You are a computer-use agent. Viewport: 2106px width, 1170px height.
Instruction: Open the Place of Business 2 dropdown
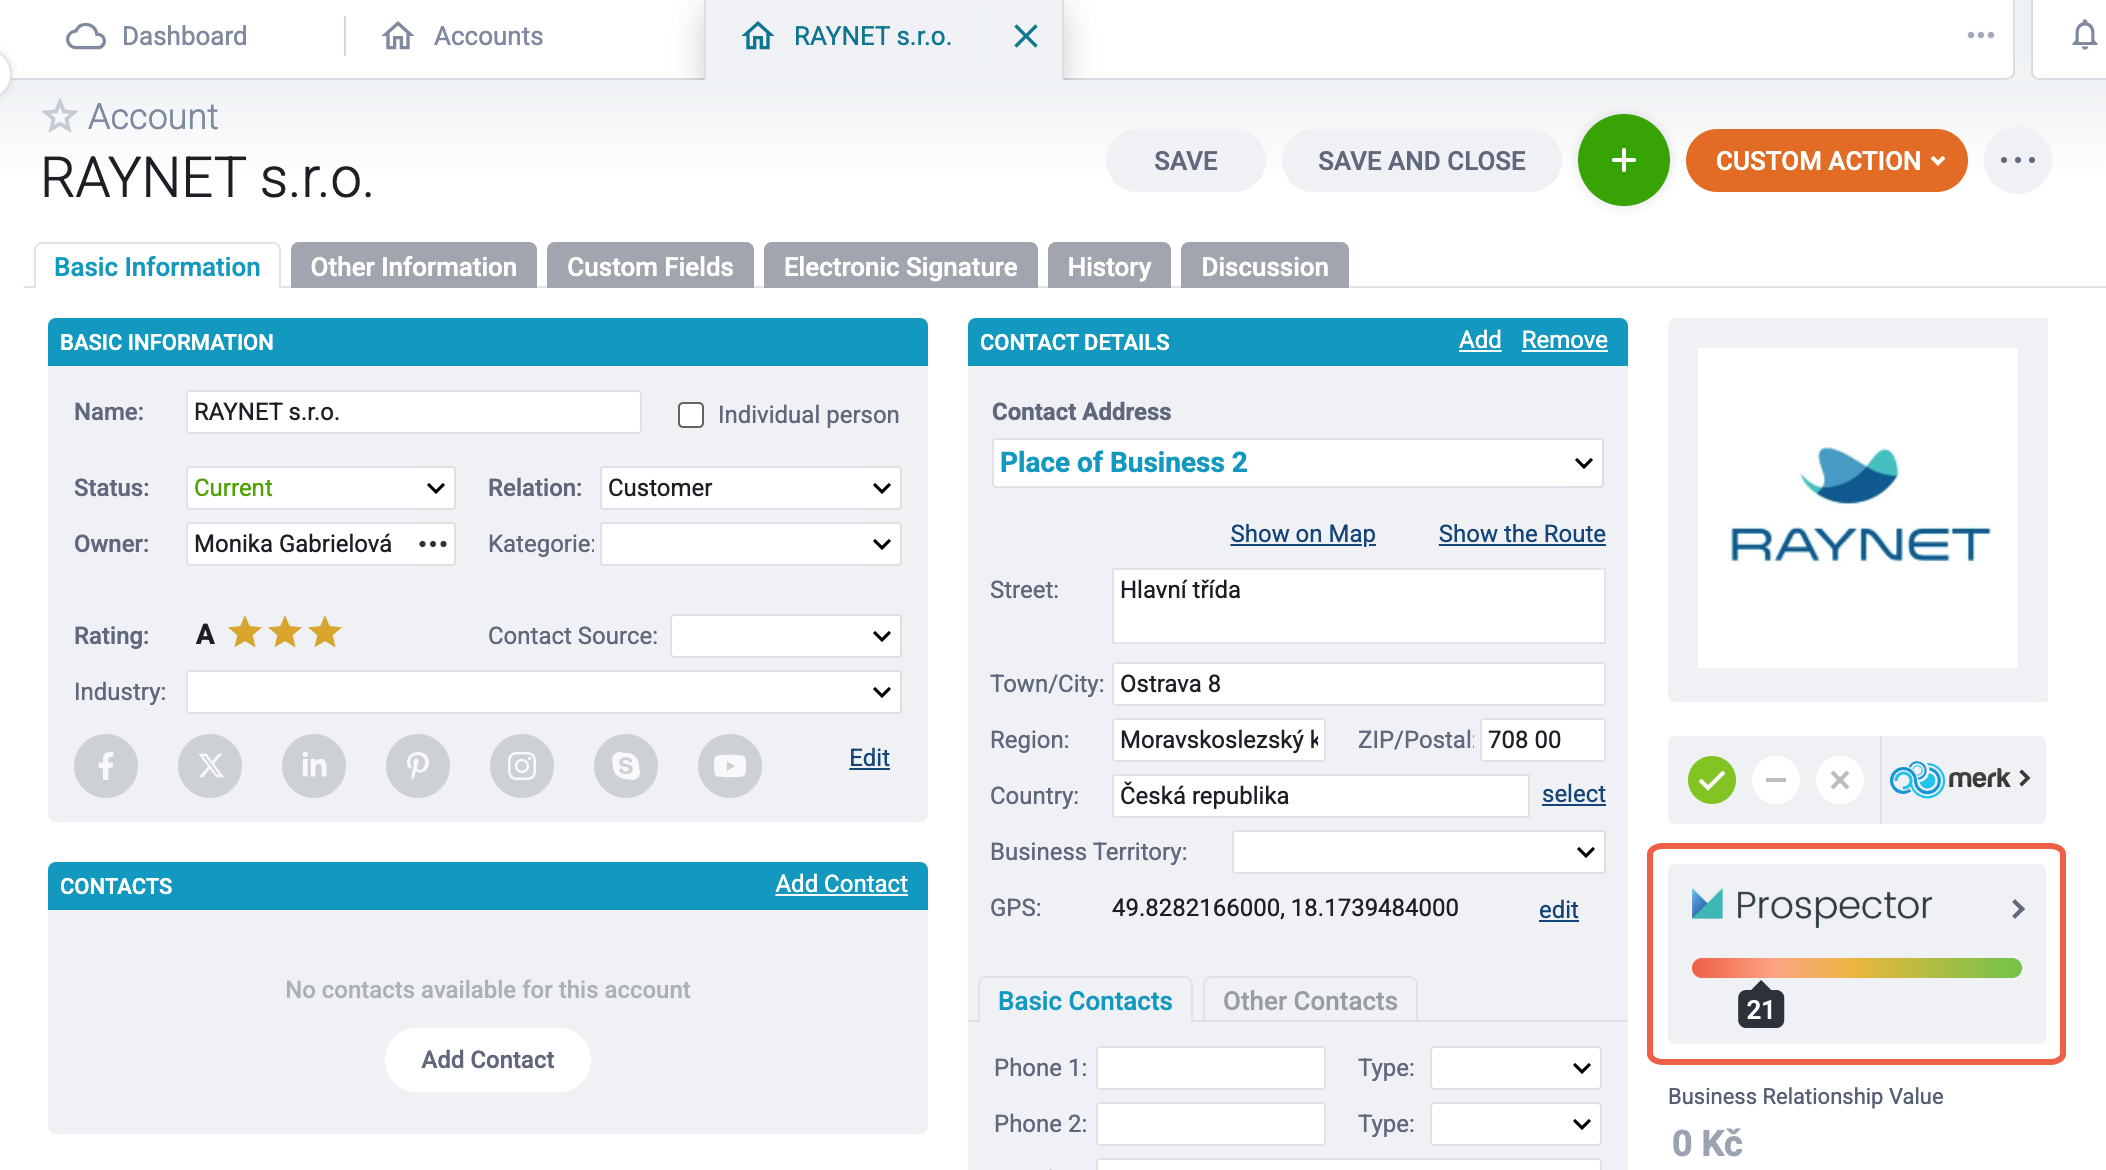pyautogui.click(x=1298, y=463)
